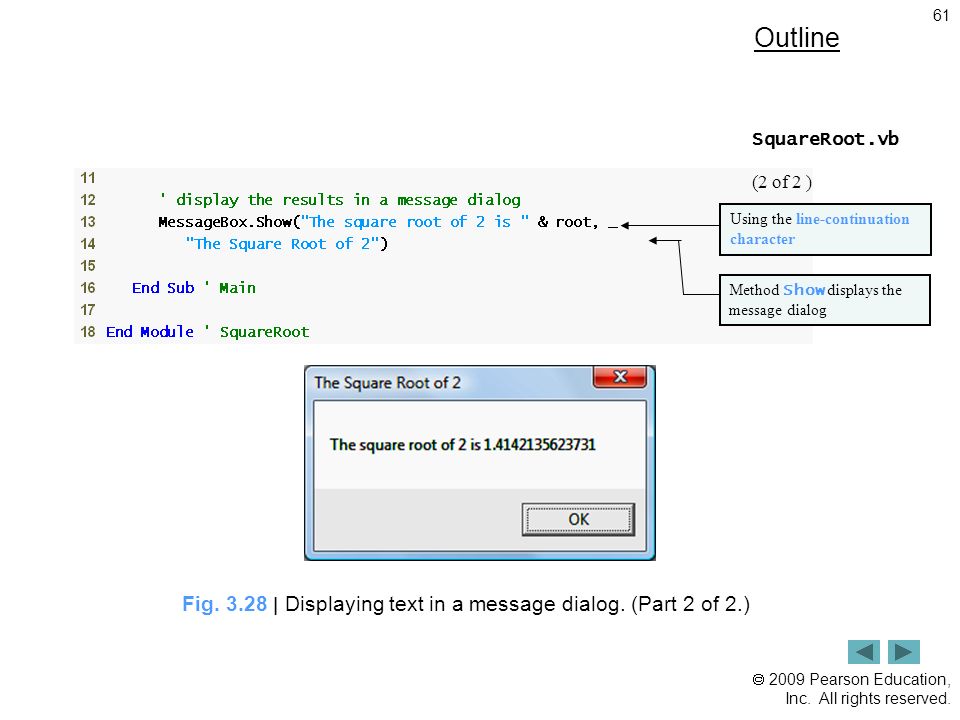
Task: Click the Pearson Education copyright notice
Action: (851, 689)
